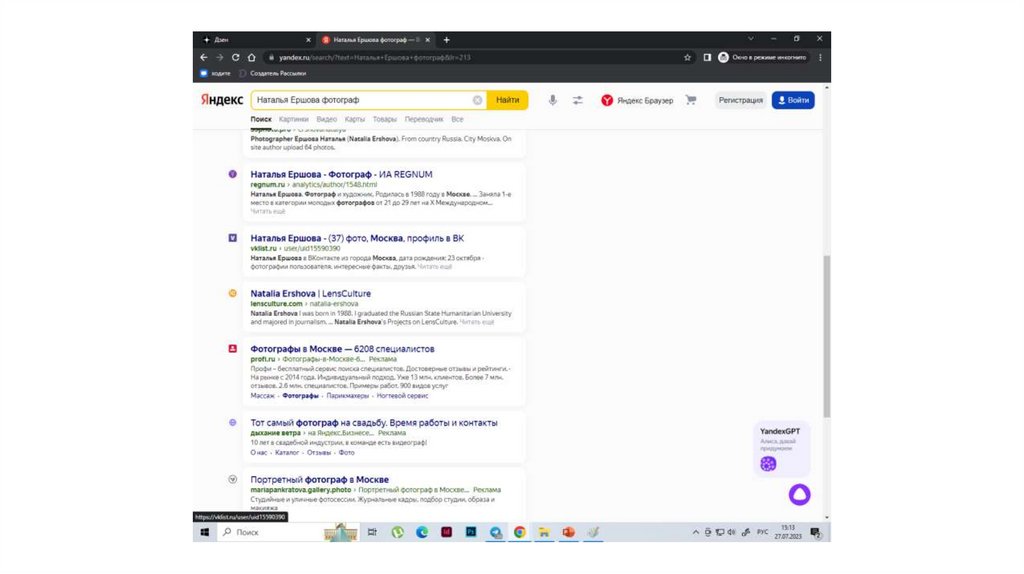Click the vklist.ru result favicon
Image resolution: width=1024 pixels, height=574 pixels.
[x=232, y=238]
